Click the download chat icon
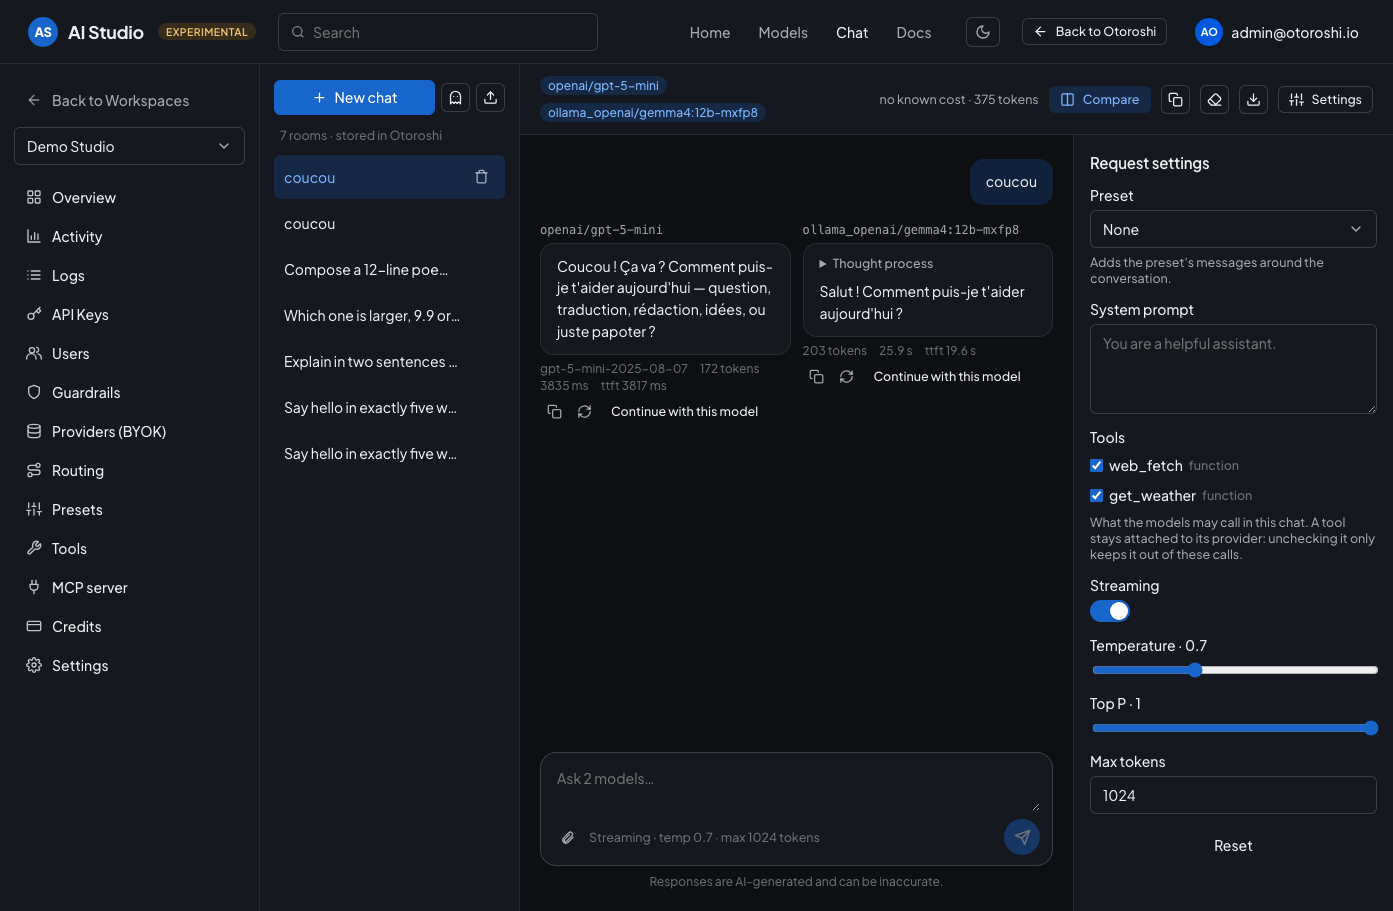Image resolution: width=1393 pixels, height=911 pixels. tap(1253, 99)
